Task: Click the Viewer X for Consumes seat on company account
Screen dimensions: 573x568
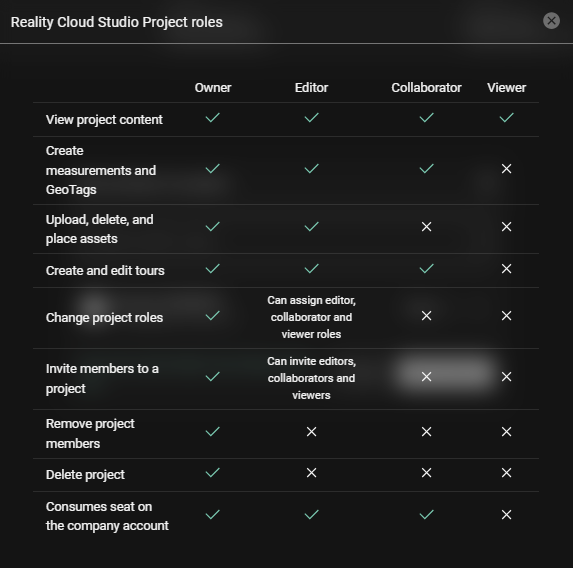Action: pos(506,515)
